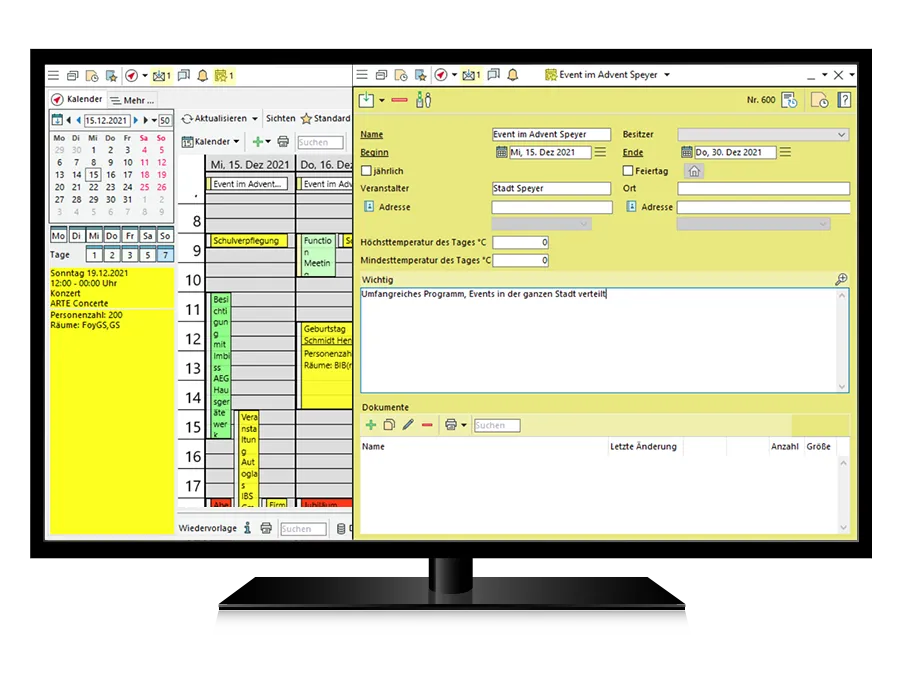Click the printer icon in calendar toolbar
900x675 pixels.
pos(283,142)
